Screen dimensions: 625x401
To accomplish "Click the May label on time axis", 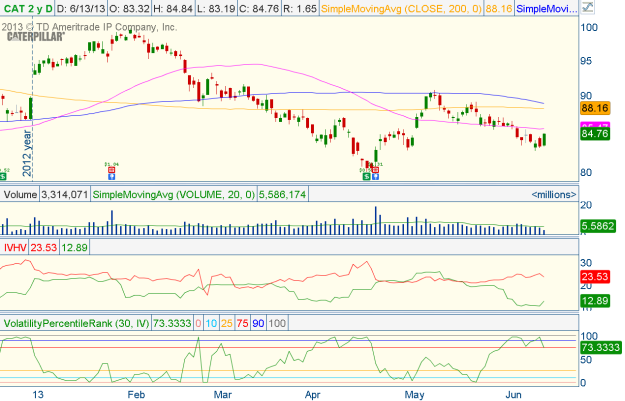I will 414,395.
